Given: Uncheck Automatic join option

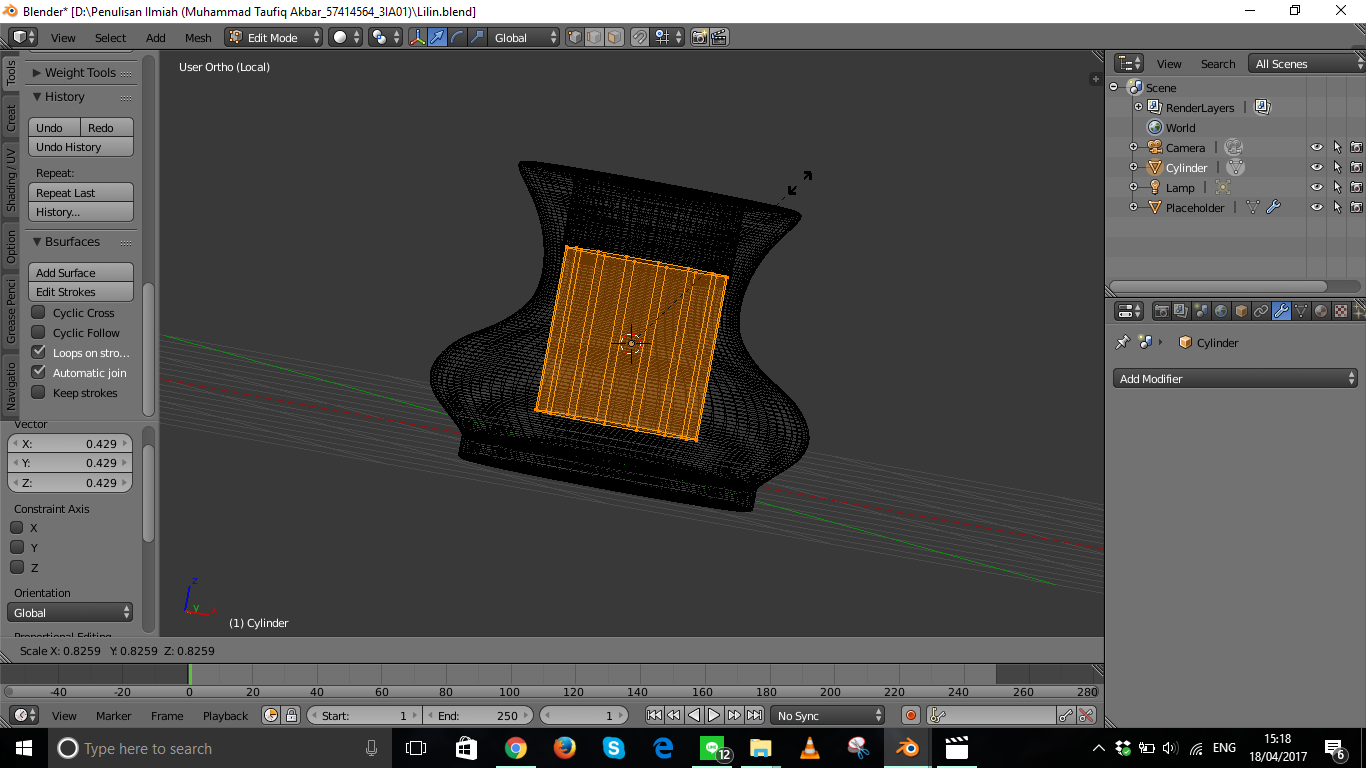Looking at the screenshot, I should click(x=38, y=372).
